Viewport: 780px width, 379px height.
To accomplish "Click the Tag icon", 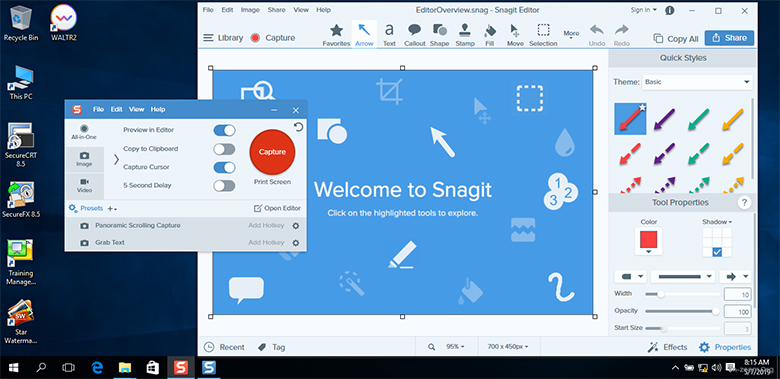I will (262, 347).
